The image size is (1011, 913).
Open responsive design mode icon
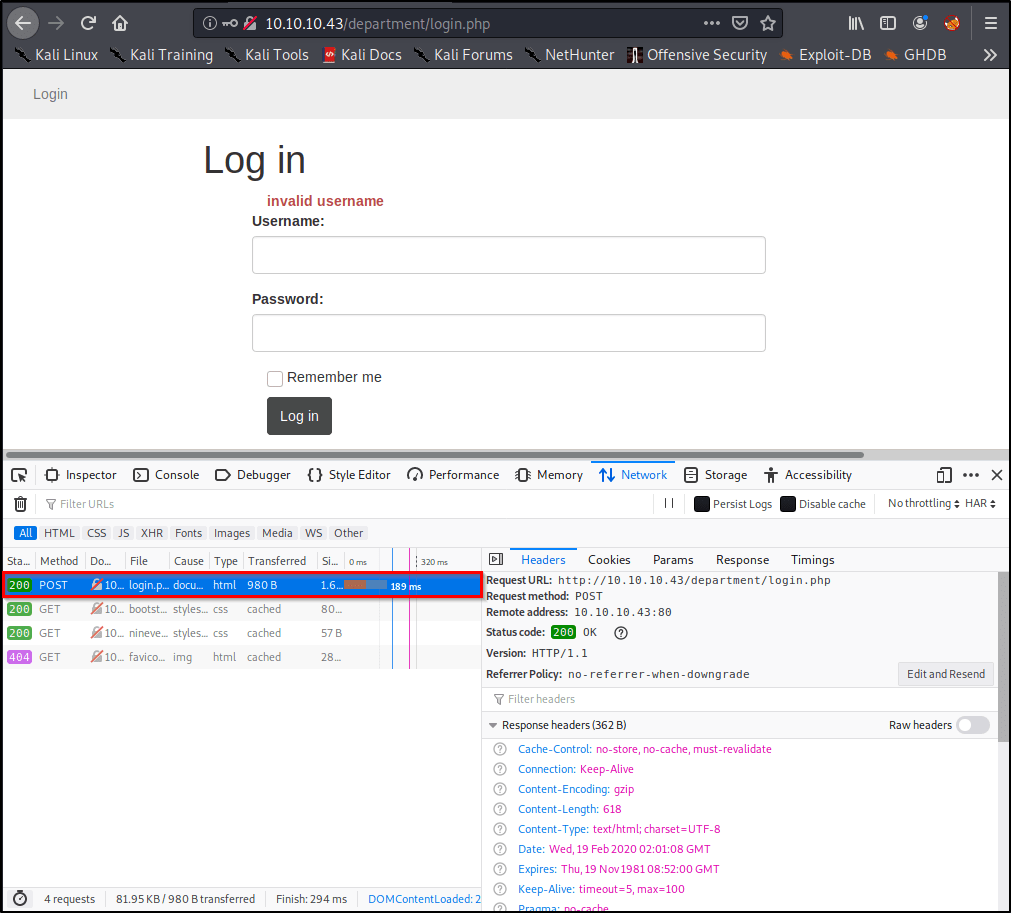944,475
